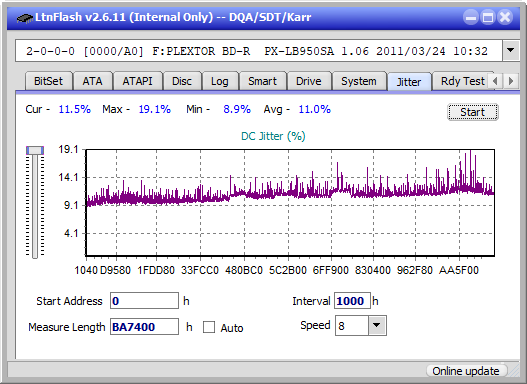
Task: Click the 4.1 y-axis label
Action: (71, 233)
